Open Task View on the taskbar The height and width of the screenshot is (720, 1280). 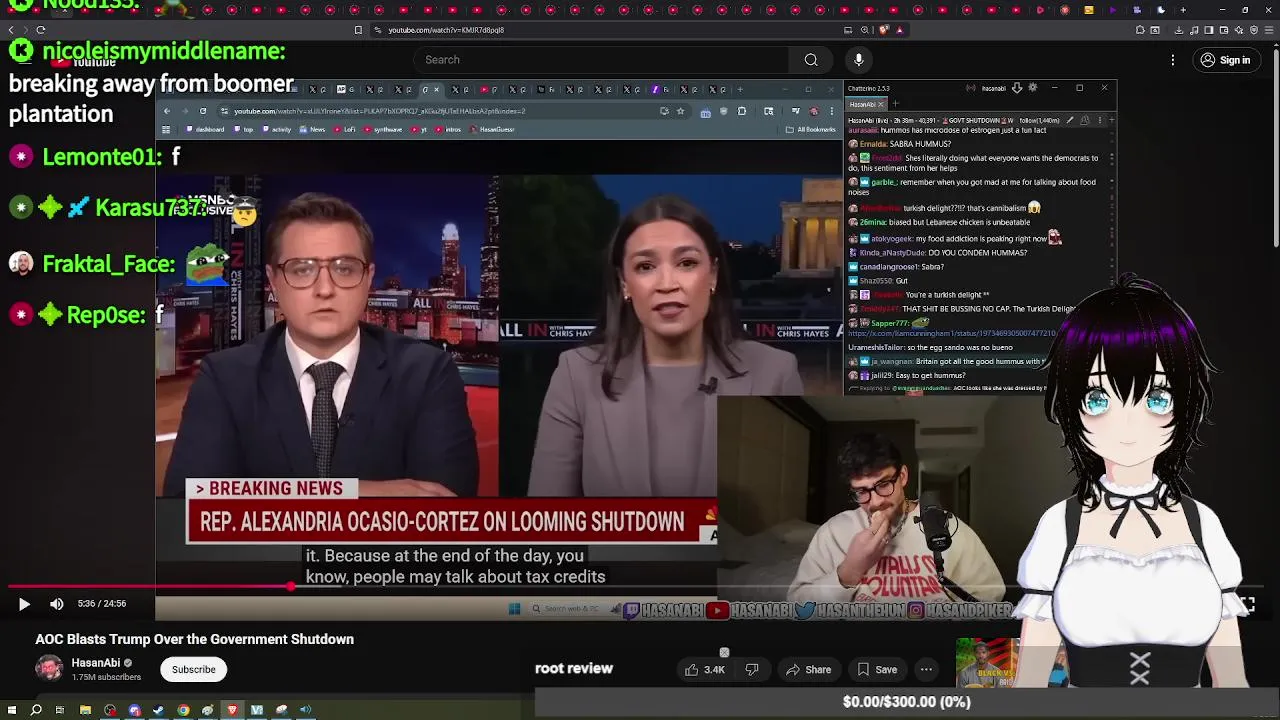pyautogui.click(x=60, y=710)
